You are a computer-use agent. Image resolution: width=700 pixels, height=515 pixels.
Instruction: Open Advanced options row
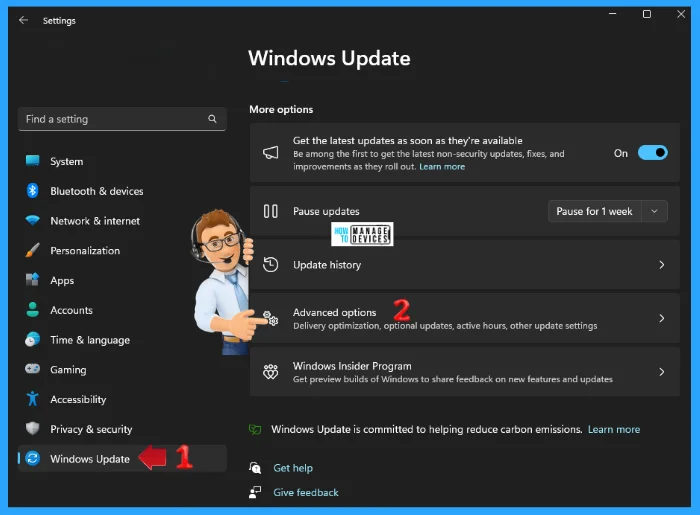[465, 318]
